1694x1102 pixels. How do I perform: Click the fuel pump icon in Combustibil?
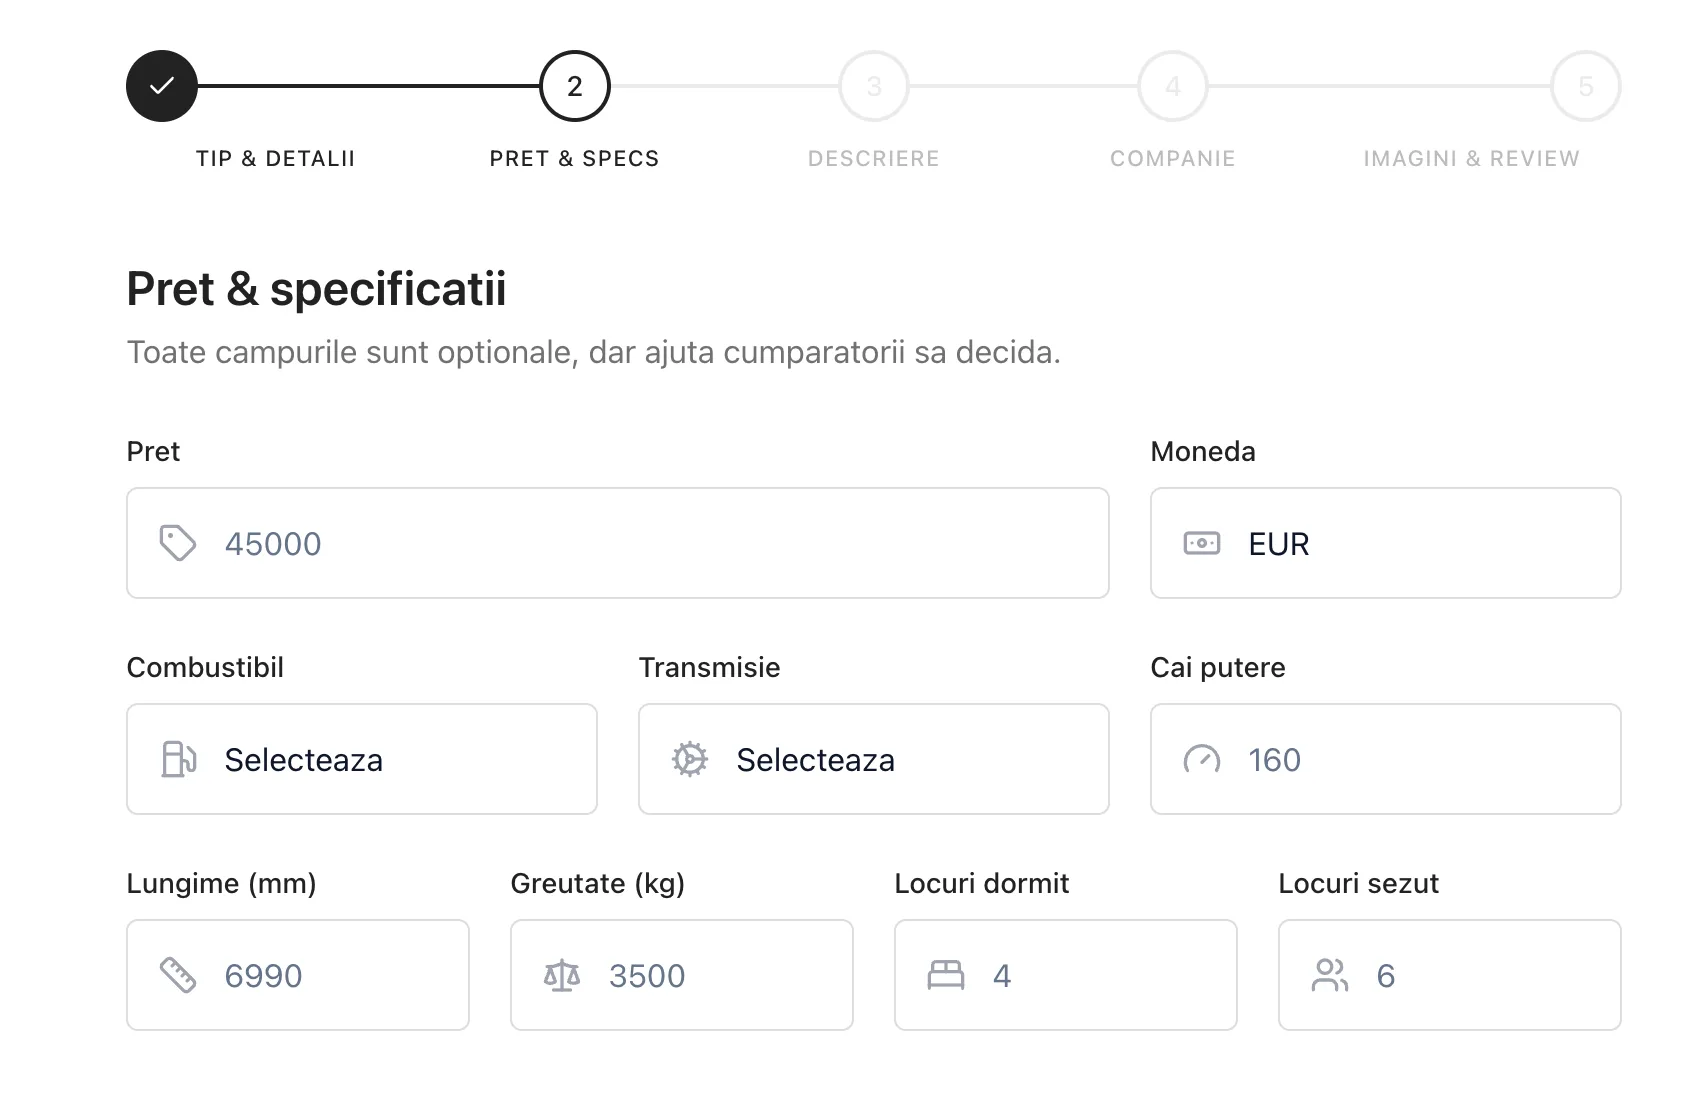[x=178, y=759]
